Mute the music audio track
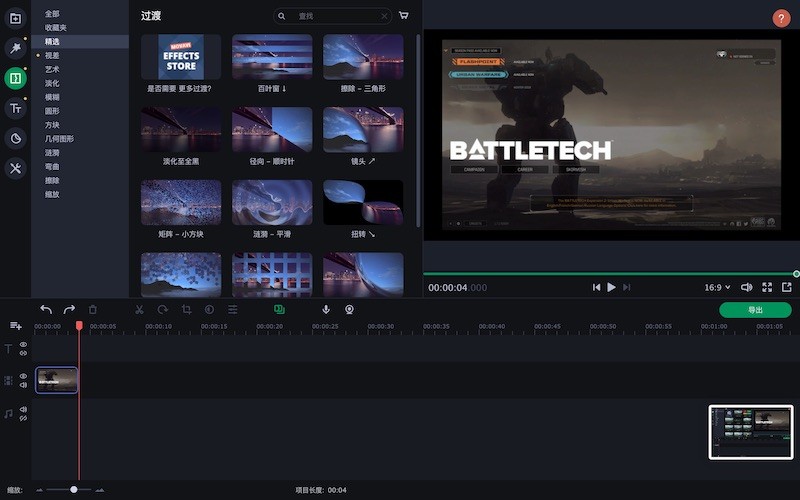Viewport: 800px width, 500px height. tap(23, 409)
